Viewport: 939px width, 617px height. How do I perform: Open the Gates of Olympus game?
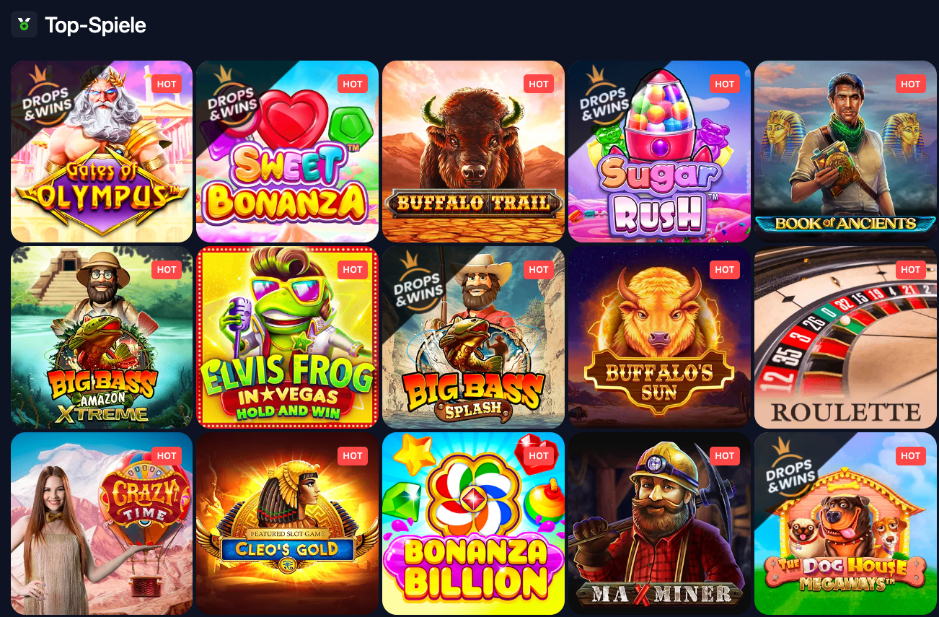coord(102,151)
